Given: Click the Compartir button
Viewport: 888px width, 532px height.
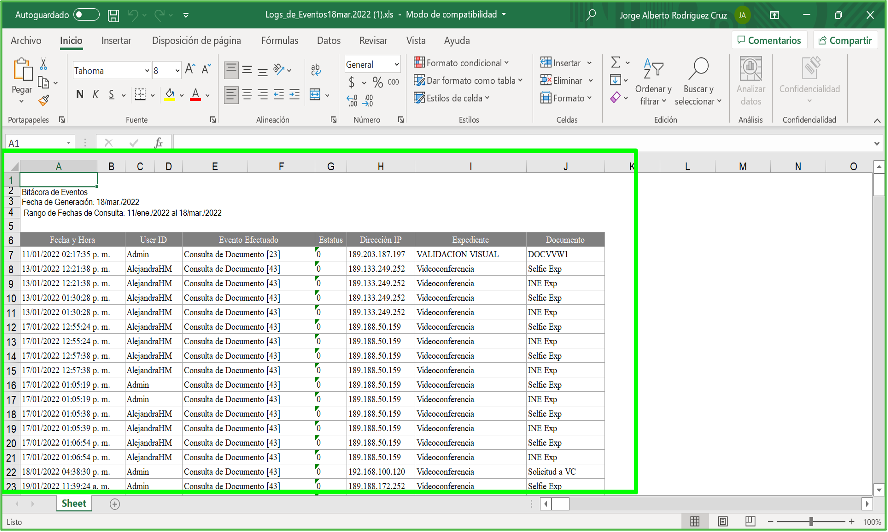Looking at the screenshot, I should click(844, 41).
